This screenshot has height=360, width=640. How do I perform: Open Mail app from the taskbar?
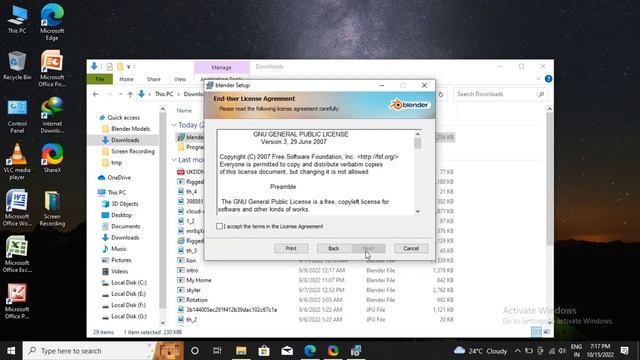(x=287, y=351)
